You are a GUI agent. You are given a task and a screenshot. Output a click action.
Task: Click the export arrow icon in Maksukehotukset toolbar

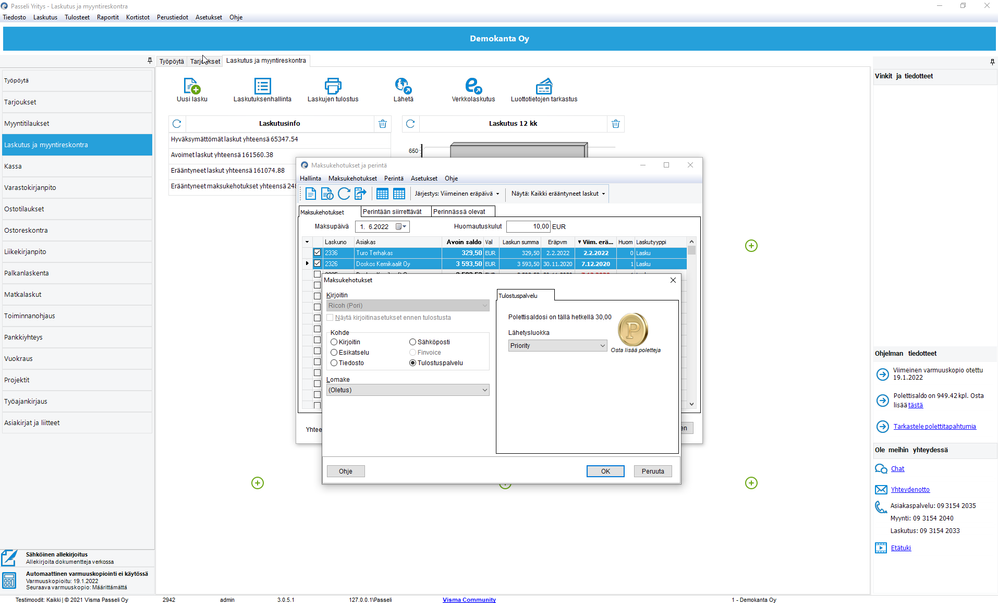pyautogui.click(x=360, y=194)
